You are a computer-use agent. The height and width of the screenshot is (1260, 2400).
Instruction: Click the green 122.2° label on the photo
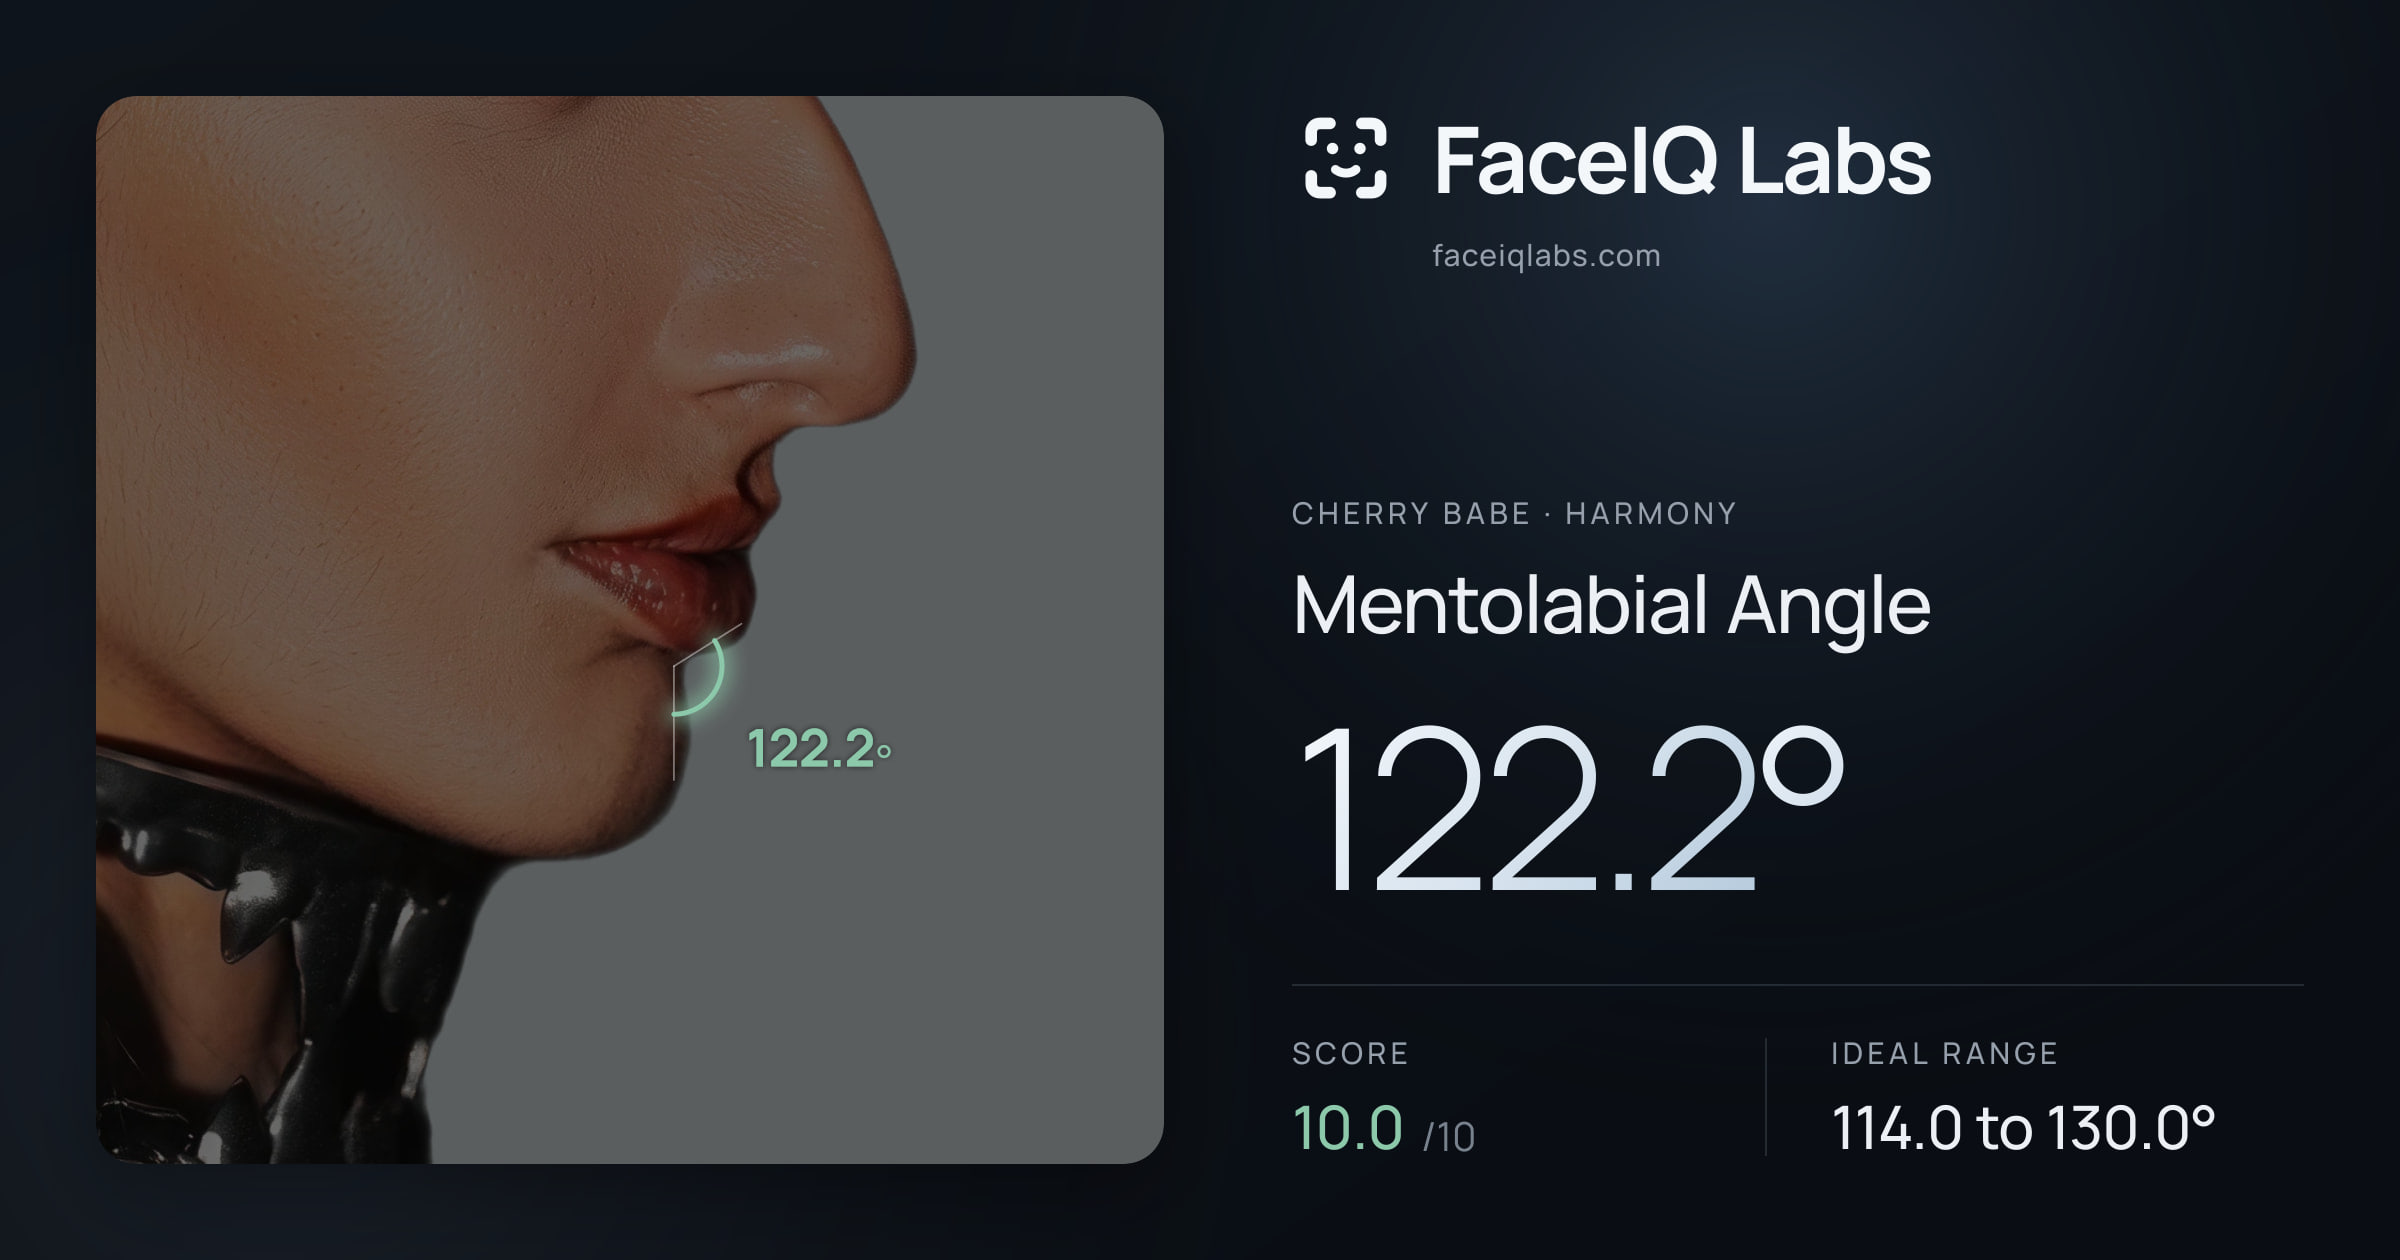[x=819, y=748]
